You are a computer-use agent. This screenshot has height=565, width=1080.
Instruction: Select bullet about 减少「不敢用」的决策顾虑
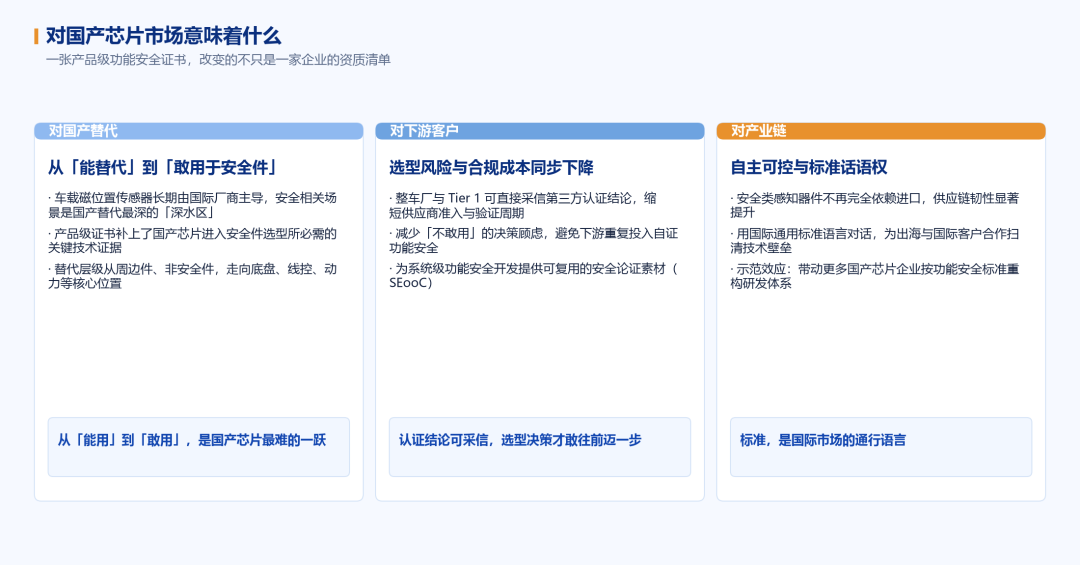point(533,240)
